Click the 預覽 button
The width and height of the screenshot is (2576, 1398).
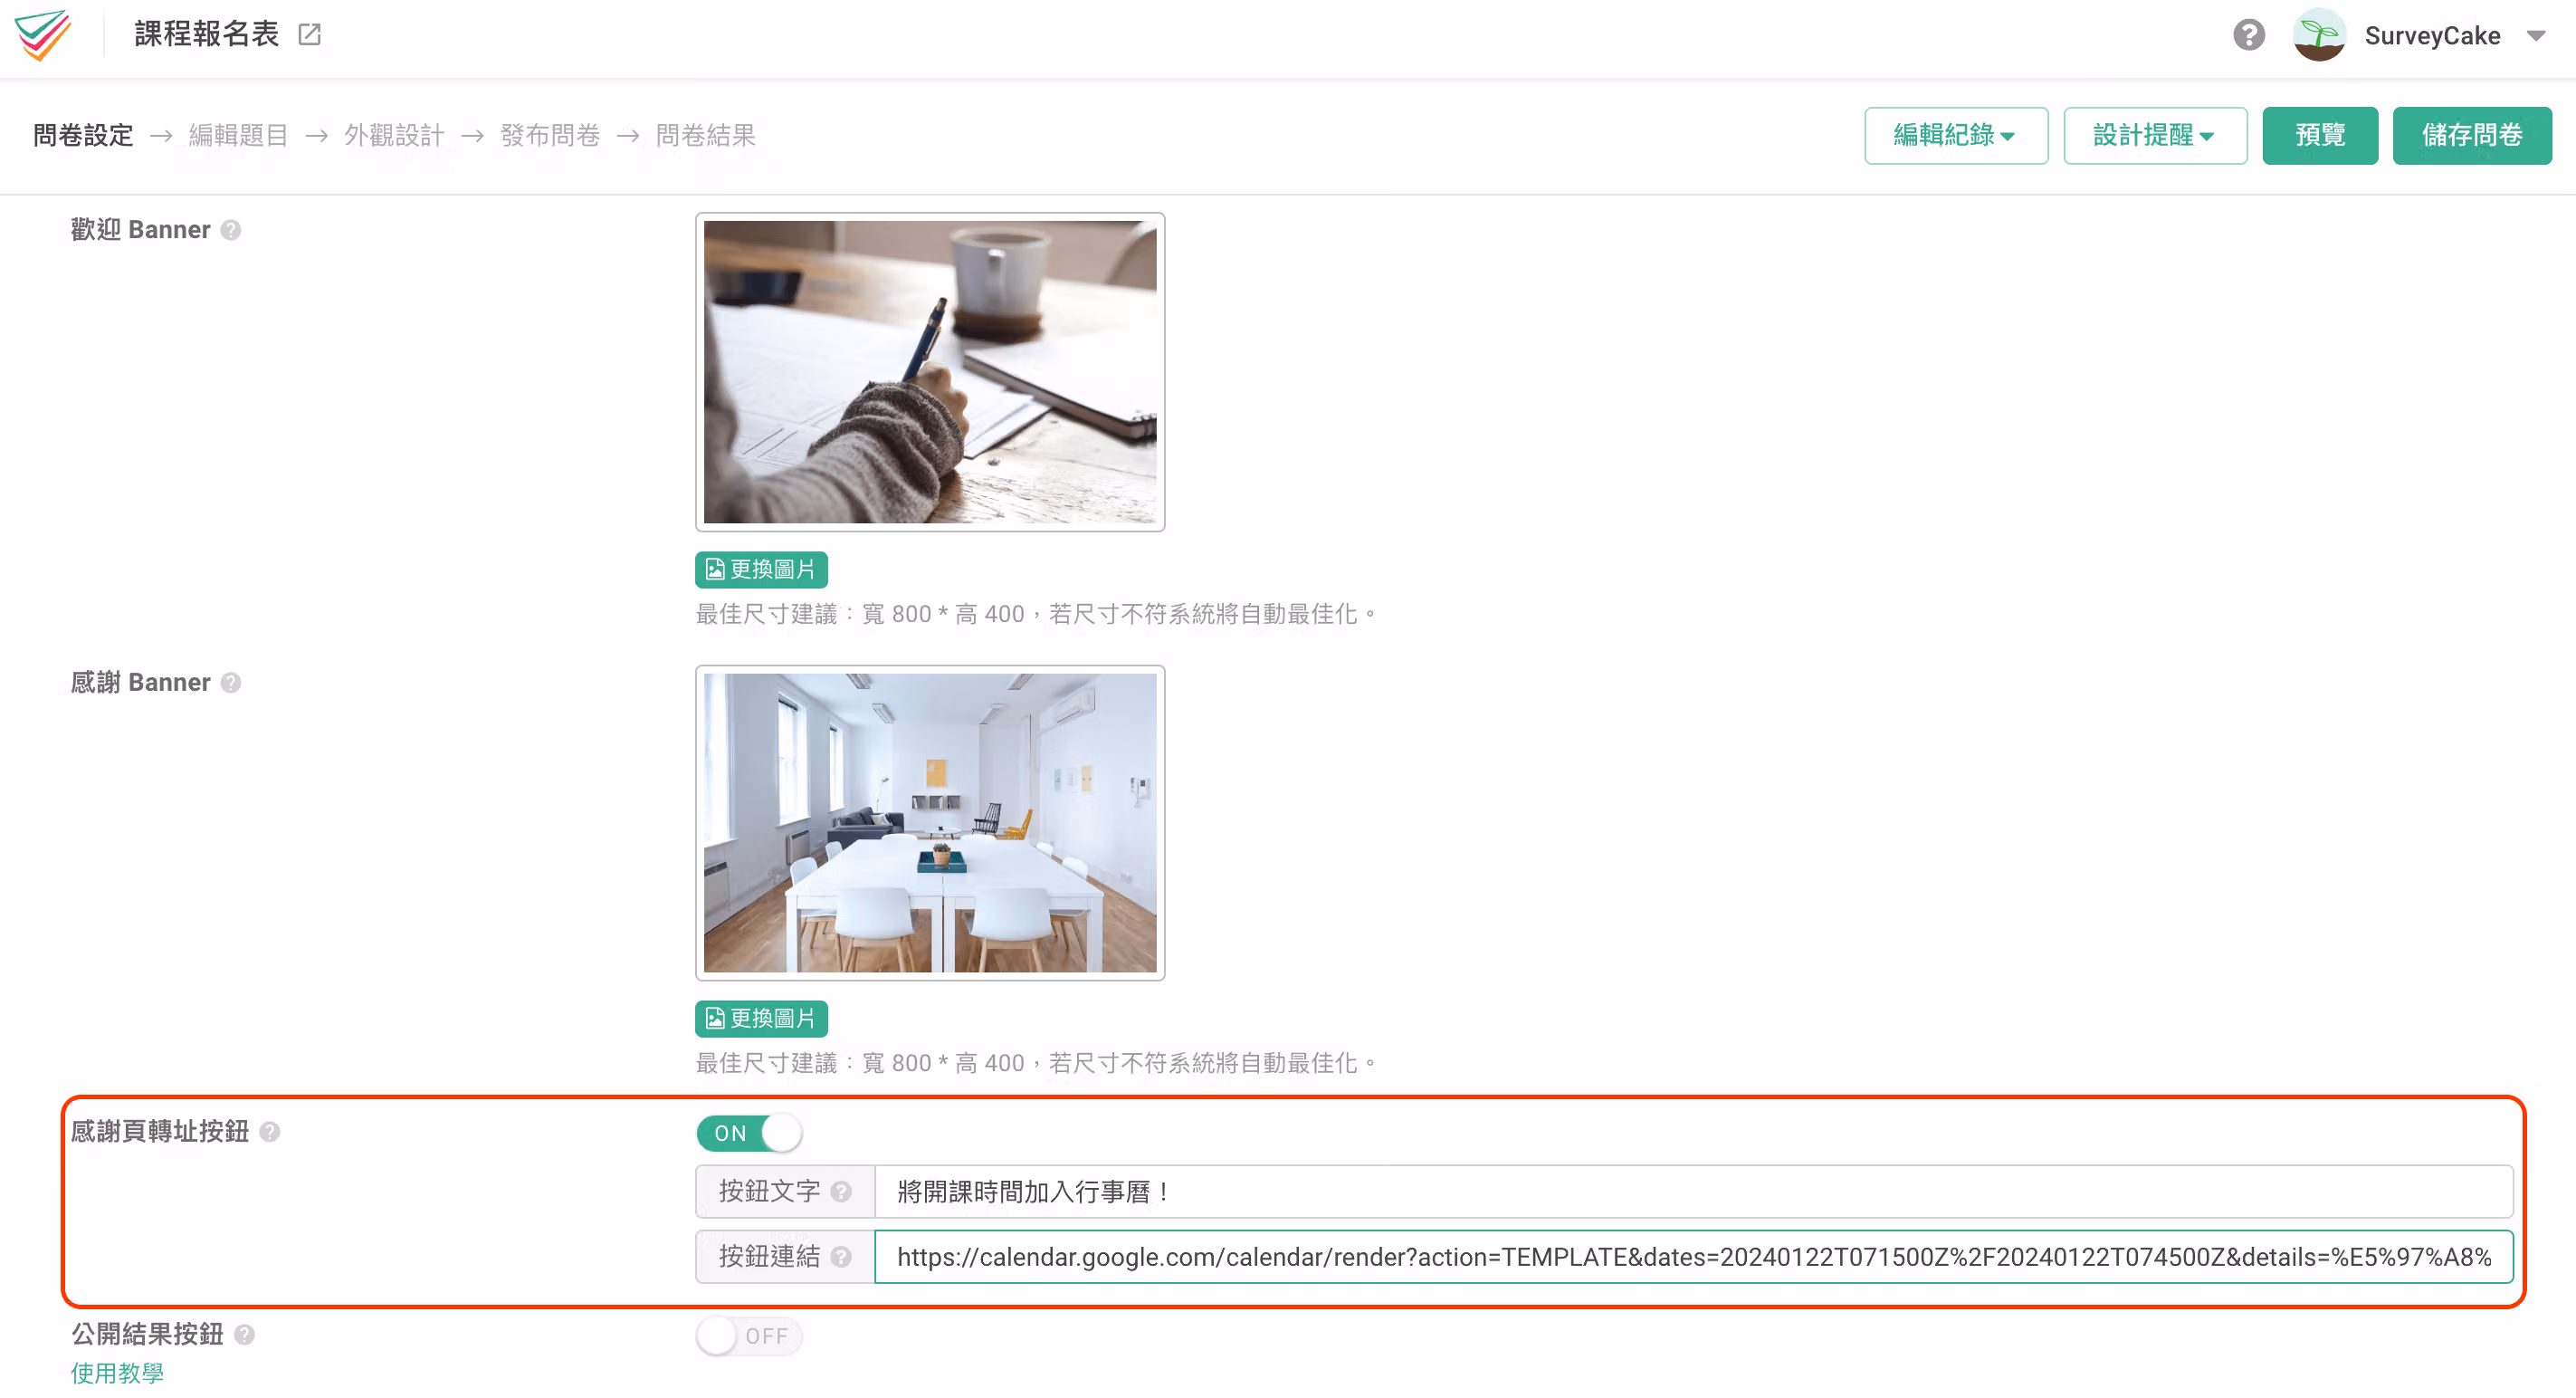coord(2320,135)
